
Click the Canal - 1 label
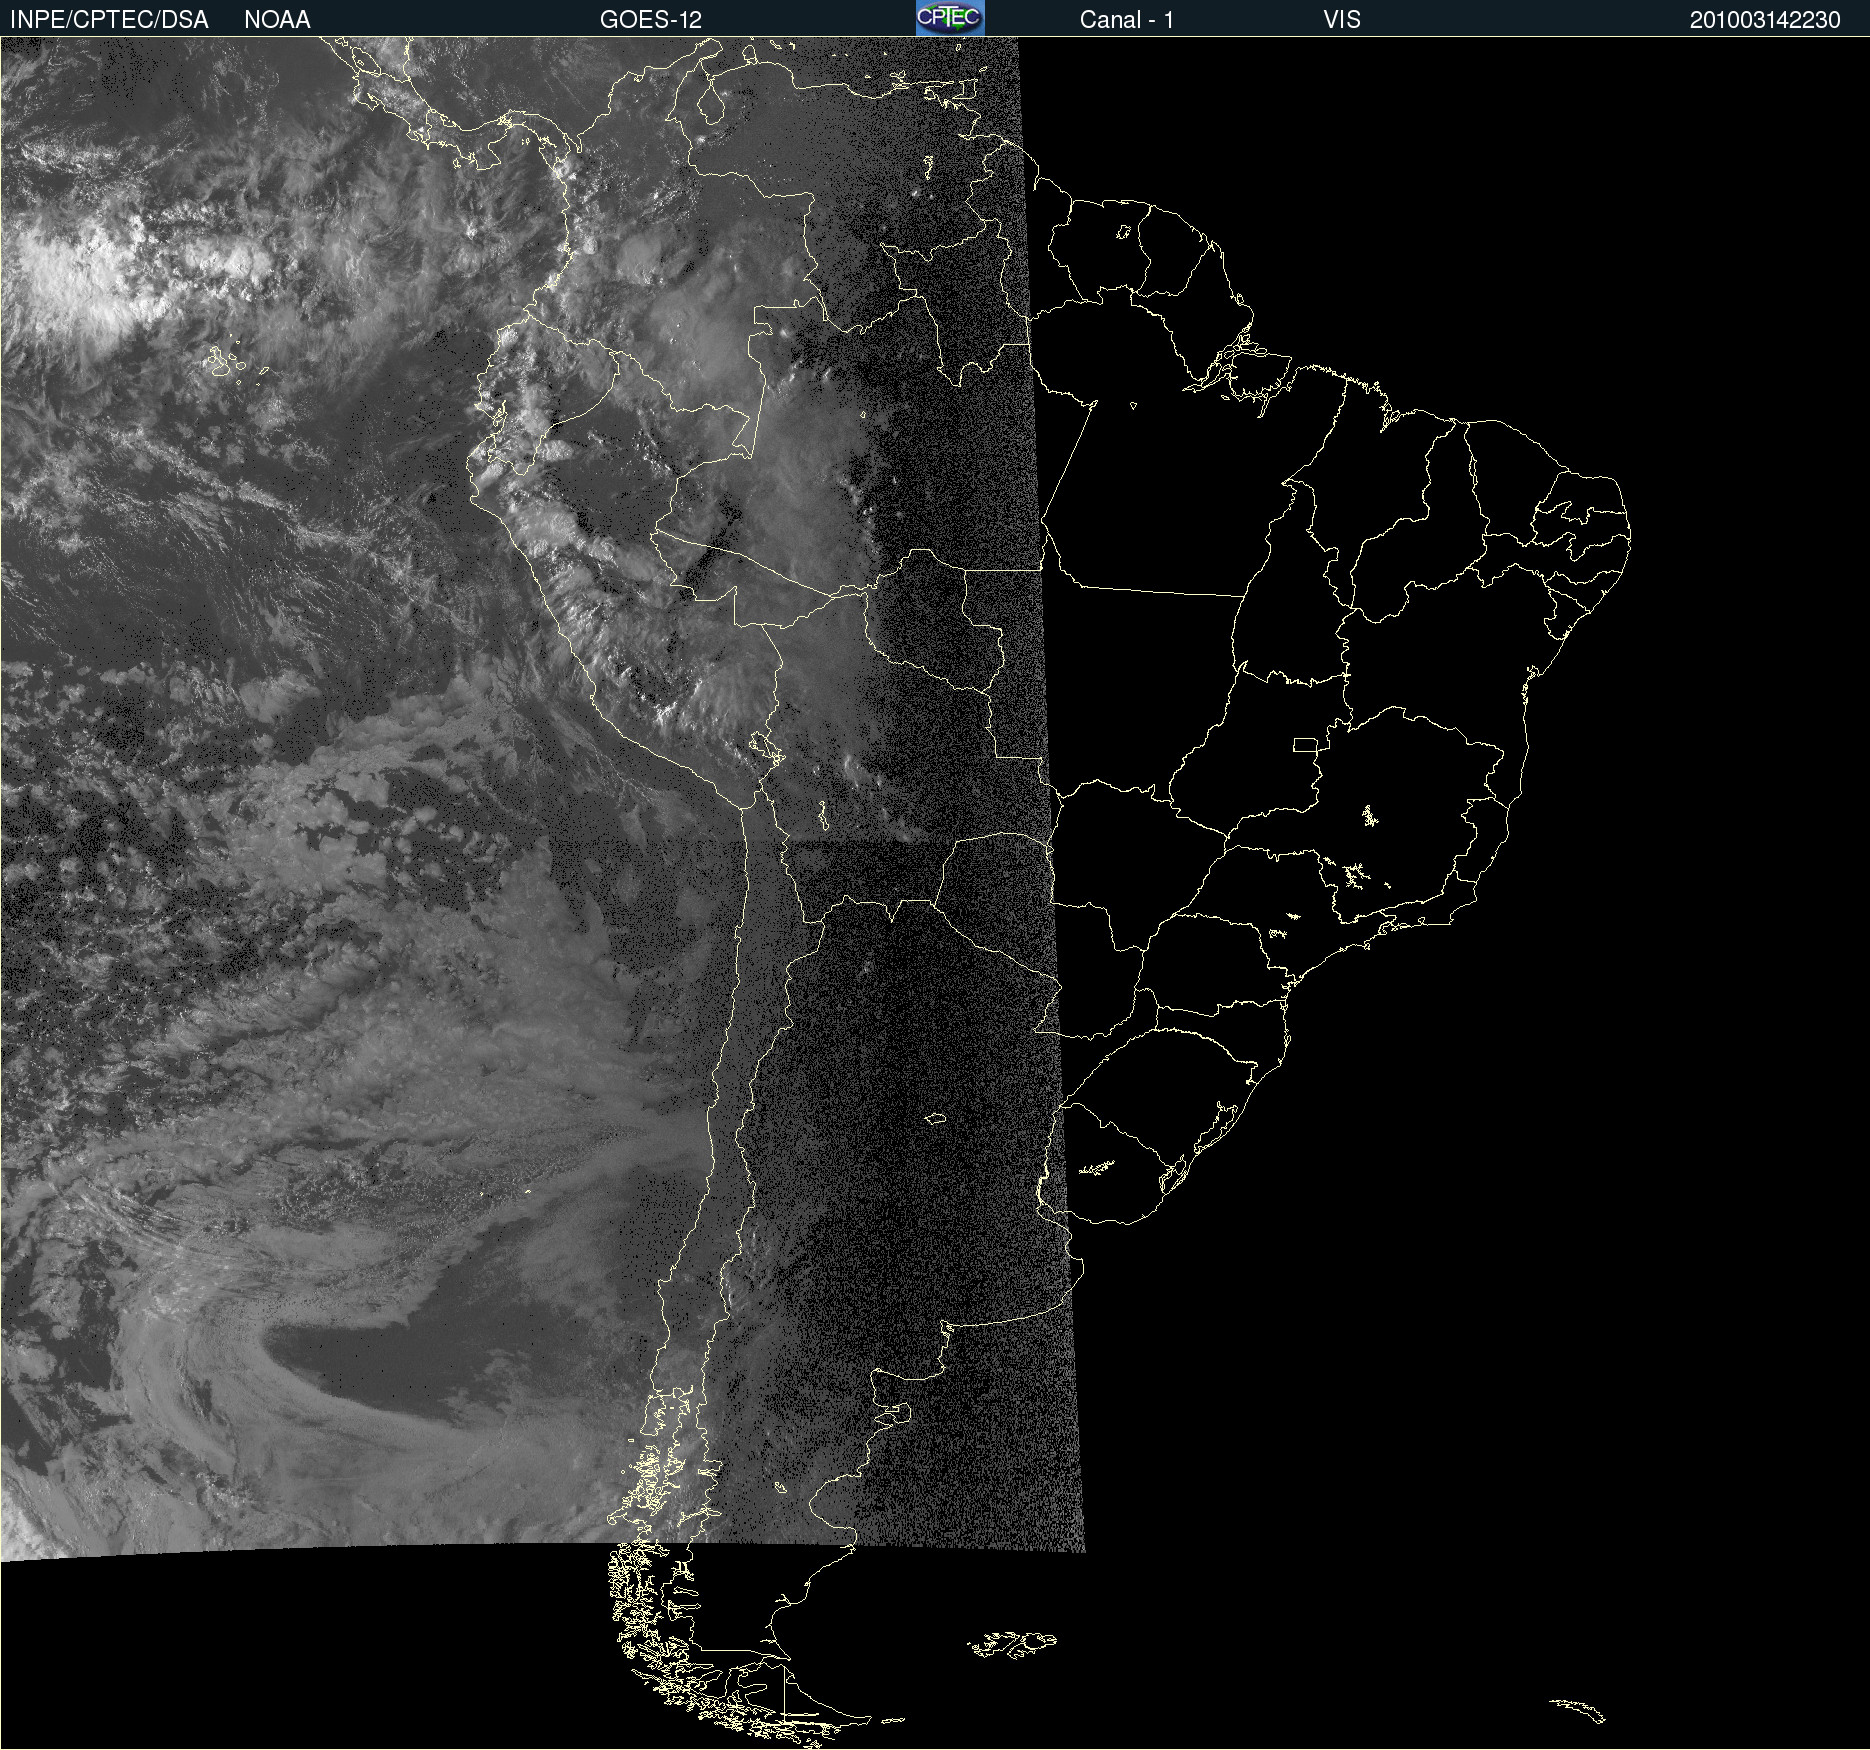pyautogui.click(x=1127, y=20)
